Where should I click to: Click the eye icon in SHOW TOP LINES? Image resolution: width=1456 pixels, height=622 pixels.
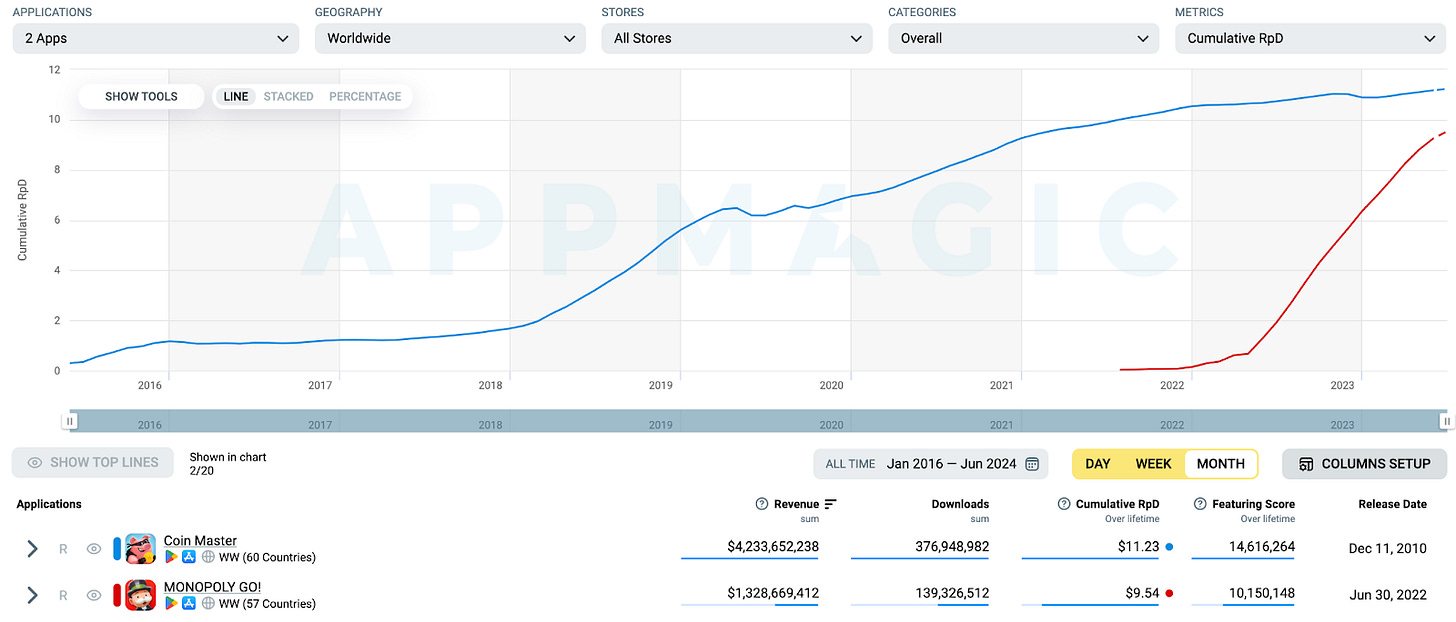pyautogui.click(x=35, y=463)
